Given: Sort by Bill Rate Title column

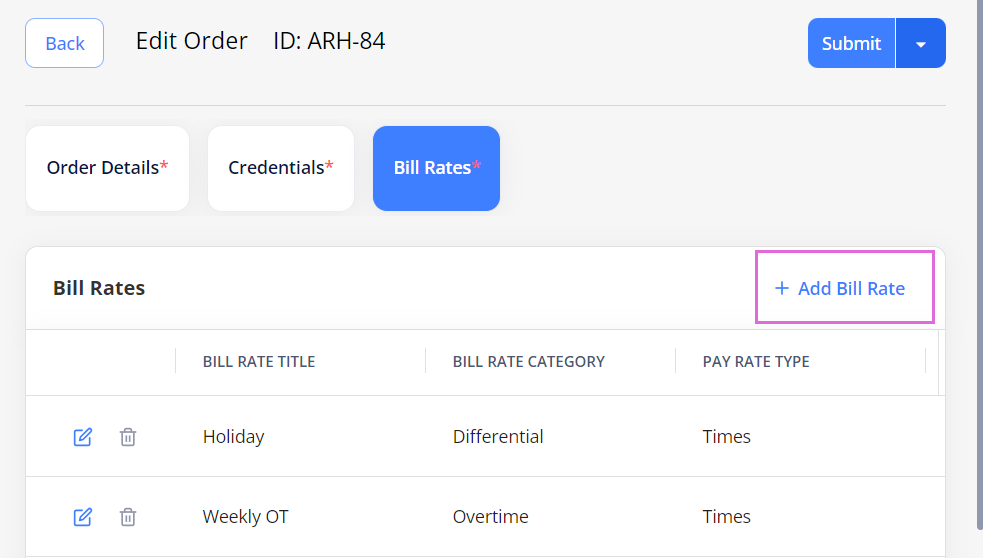Looking at the screenshot, I should coord(259,362).
